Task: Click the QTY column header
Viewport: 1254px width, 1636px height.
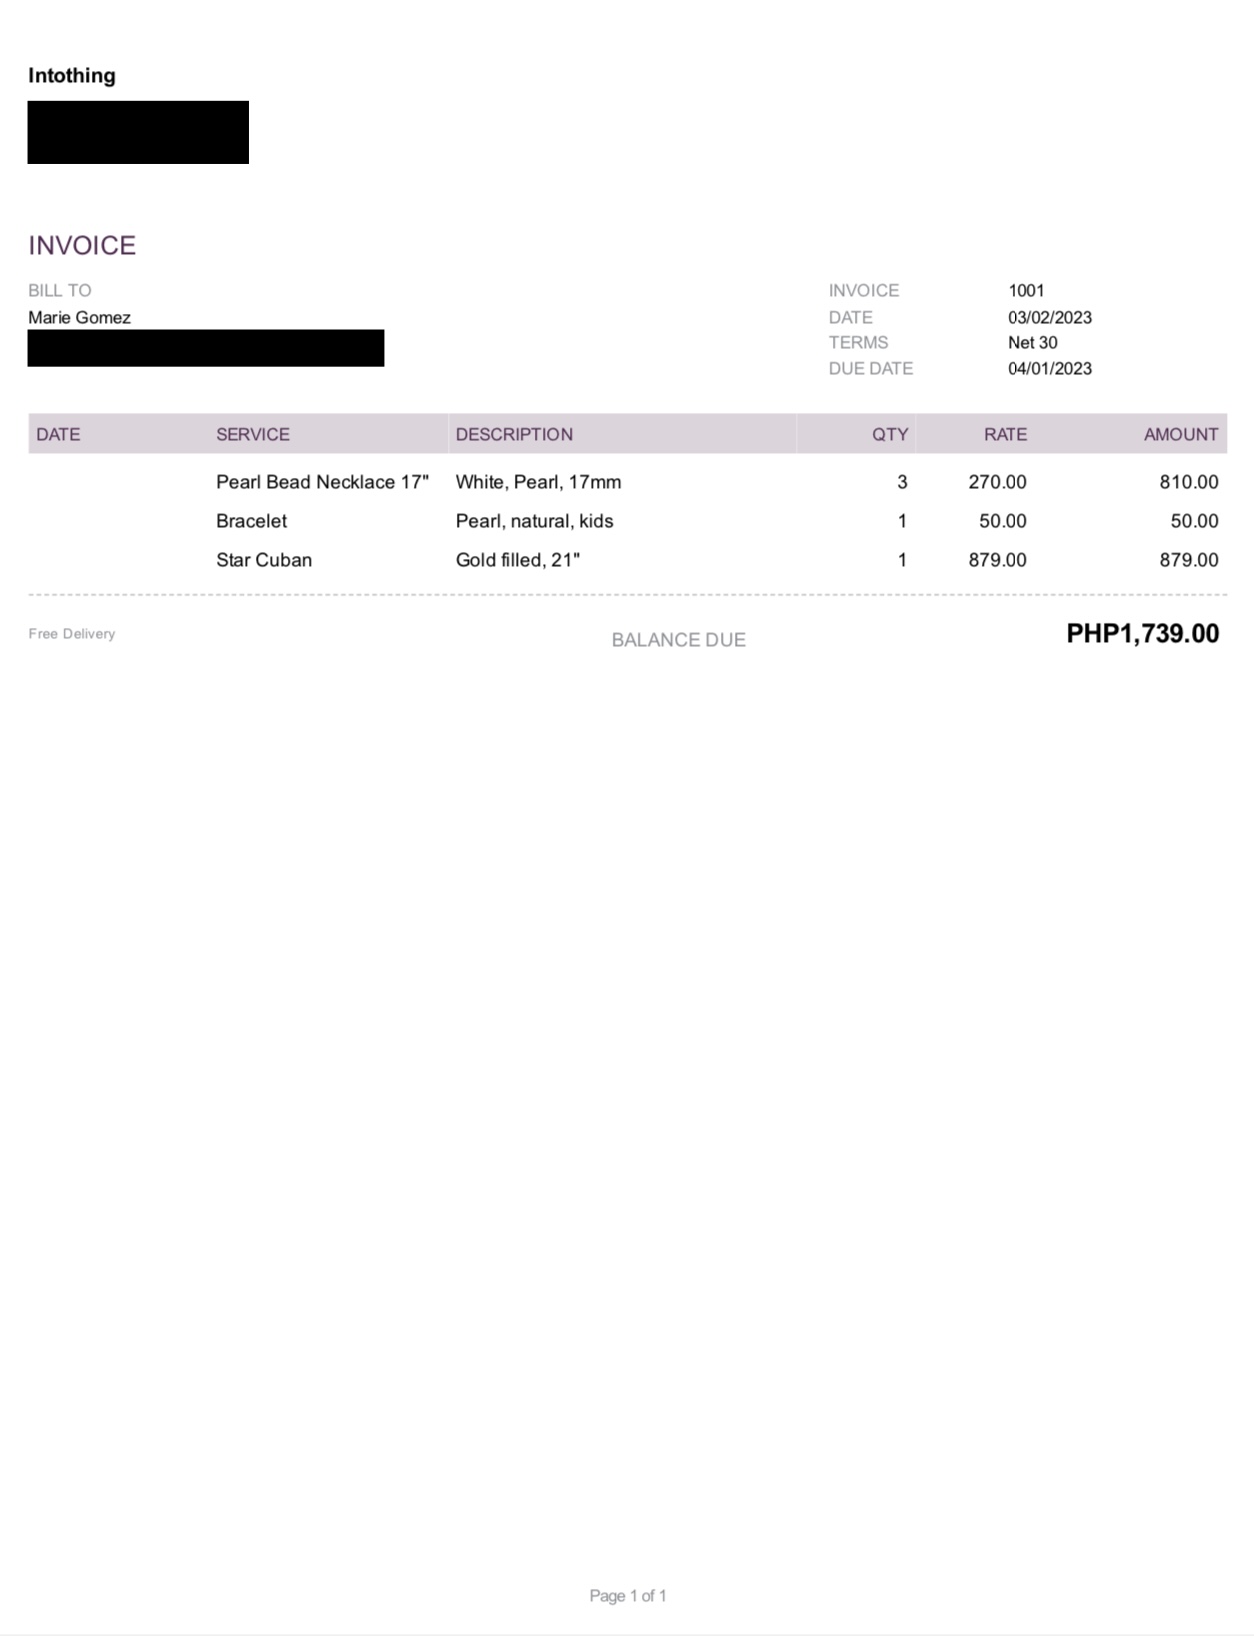Action: tap(889, 435)
